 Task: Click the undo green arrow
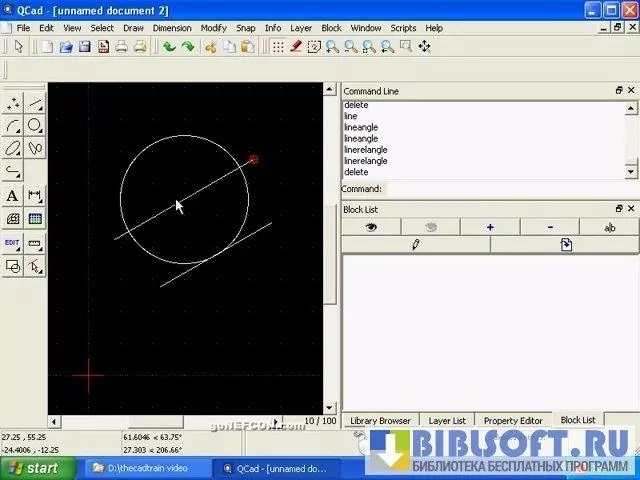[x=169, y=46]
